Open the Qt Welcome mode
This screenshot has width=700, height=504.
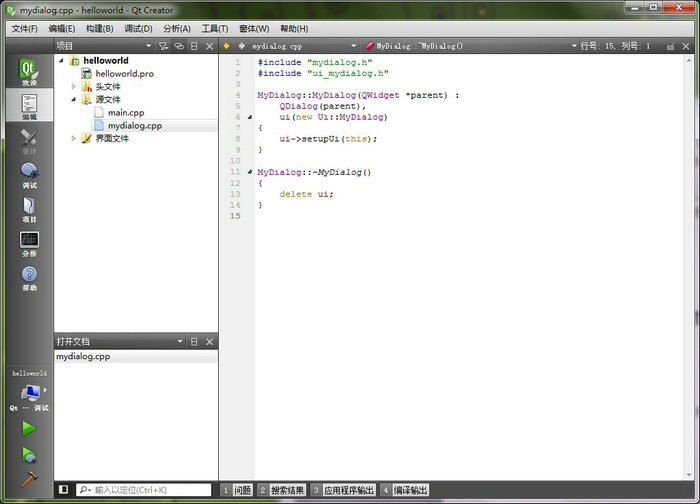[x=28, y=74]
